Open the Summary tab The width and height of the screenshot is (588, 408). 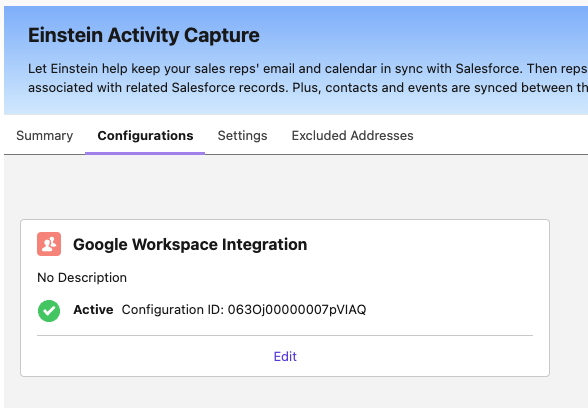coord(45,135)
